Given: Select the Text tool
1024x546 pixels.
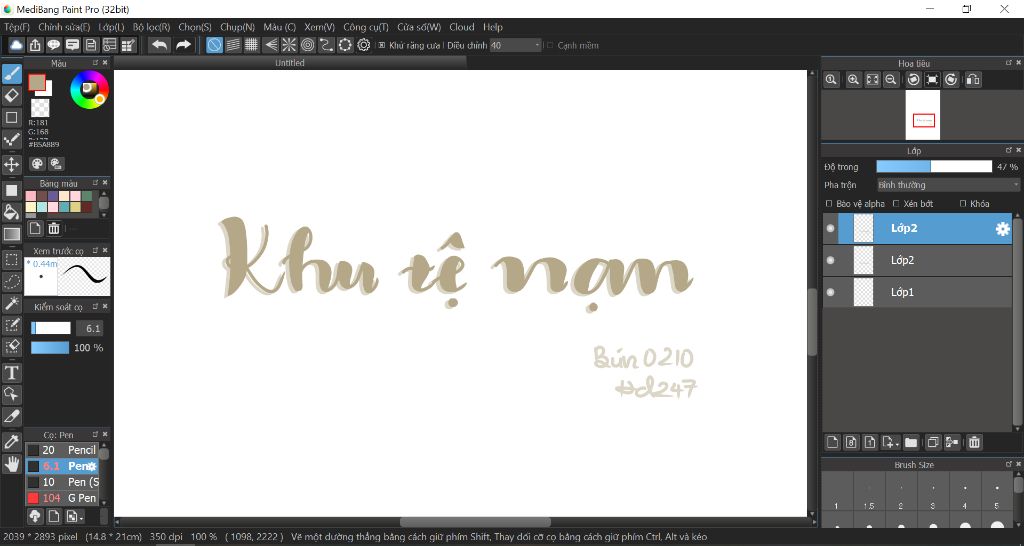Looking at the screenshot, I should click(x=12, y=372).
